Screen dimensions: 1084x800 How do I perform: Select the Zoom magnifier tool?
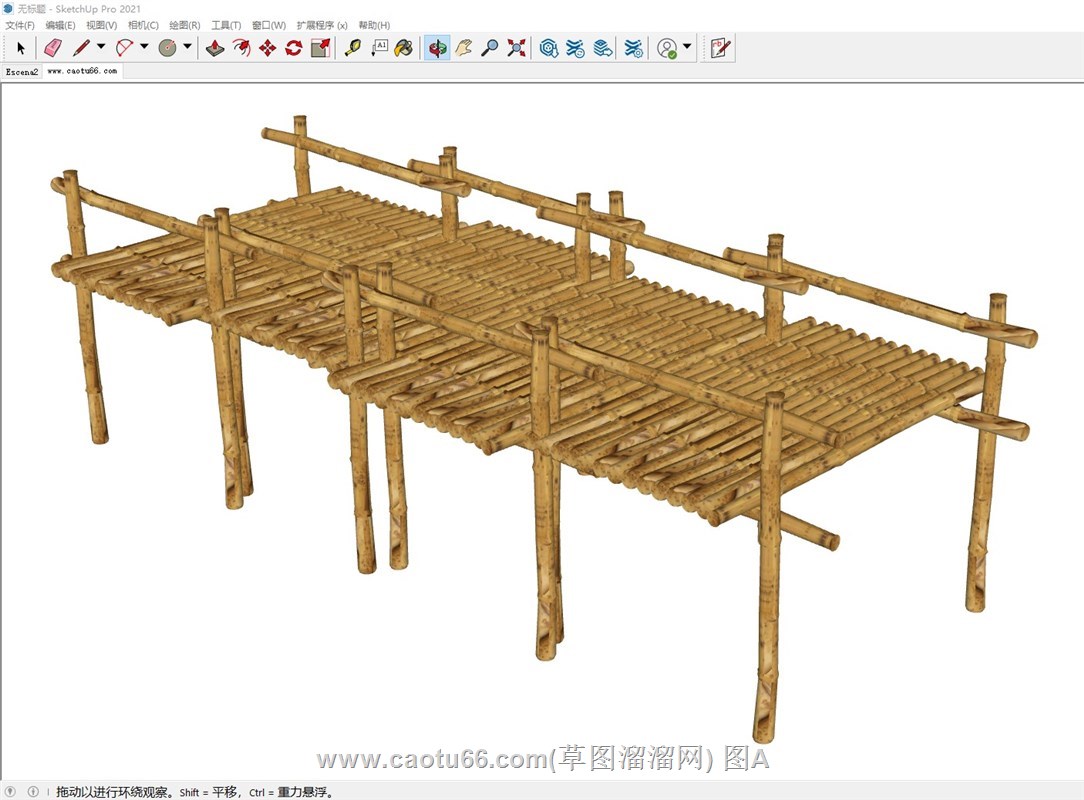pyautogui.click(x=489, y=47)
